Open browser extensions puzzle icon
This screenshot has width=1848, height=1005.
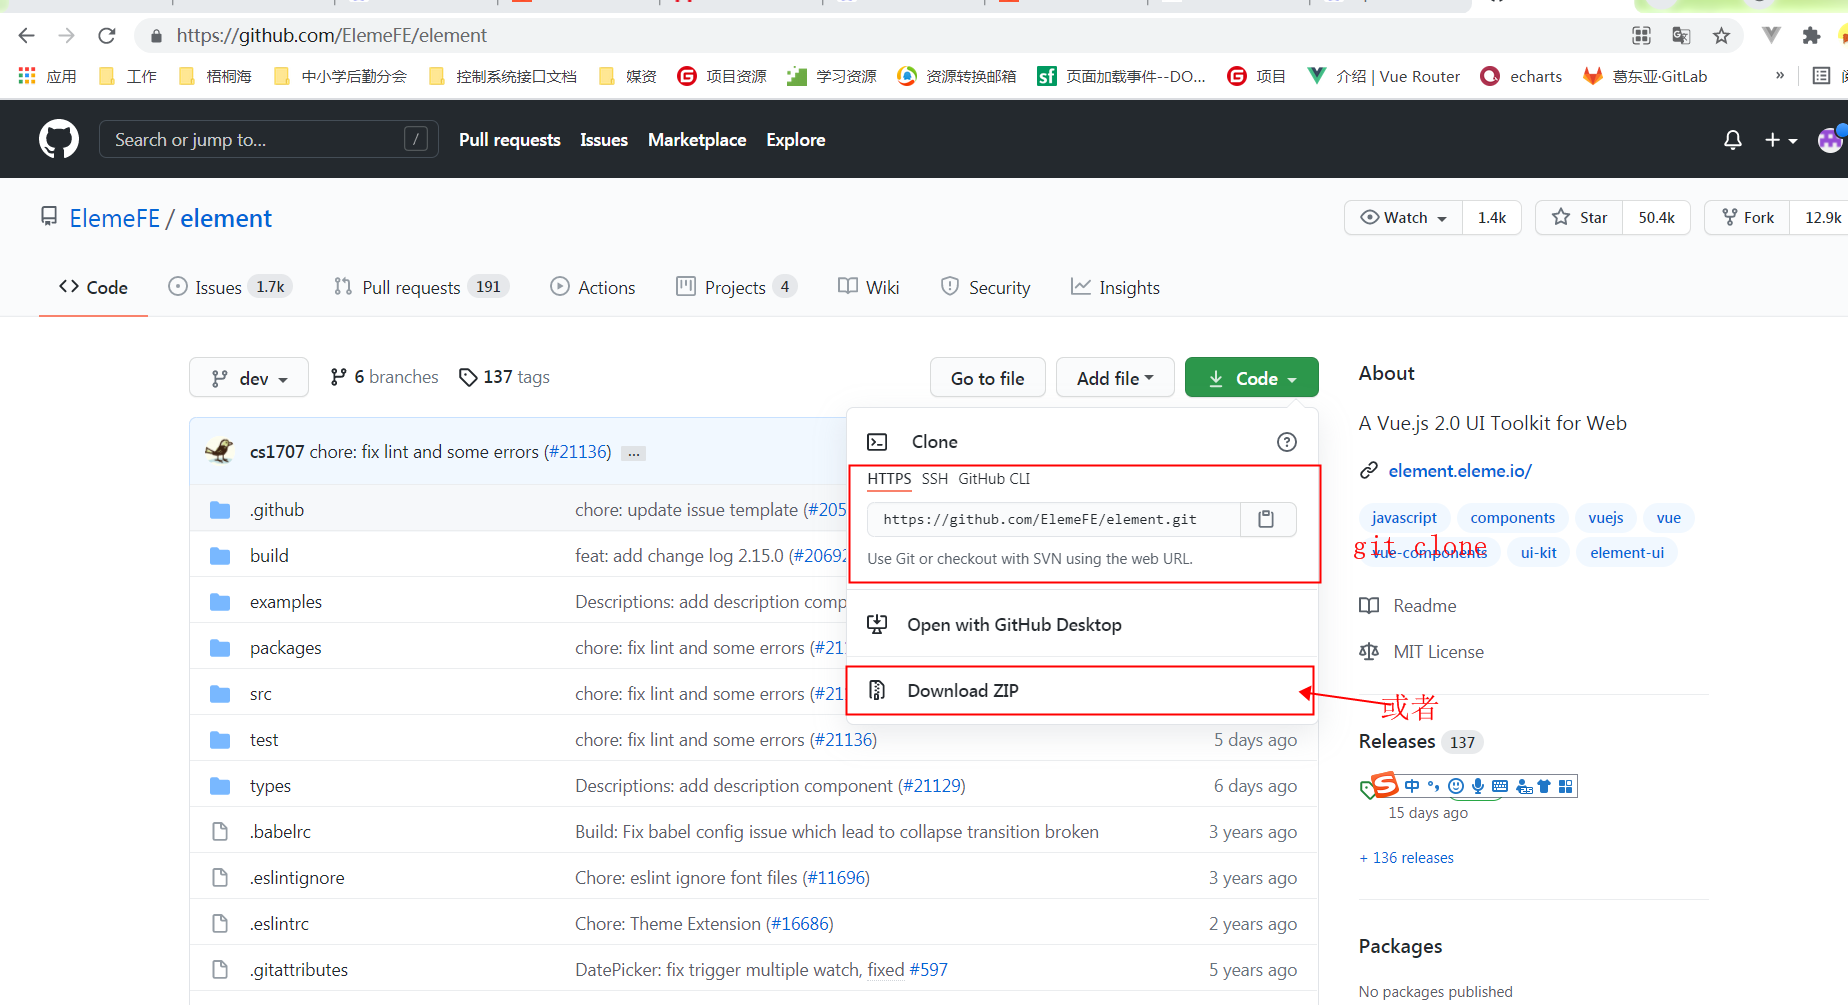[x=1811, y=36]
